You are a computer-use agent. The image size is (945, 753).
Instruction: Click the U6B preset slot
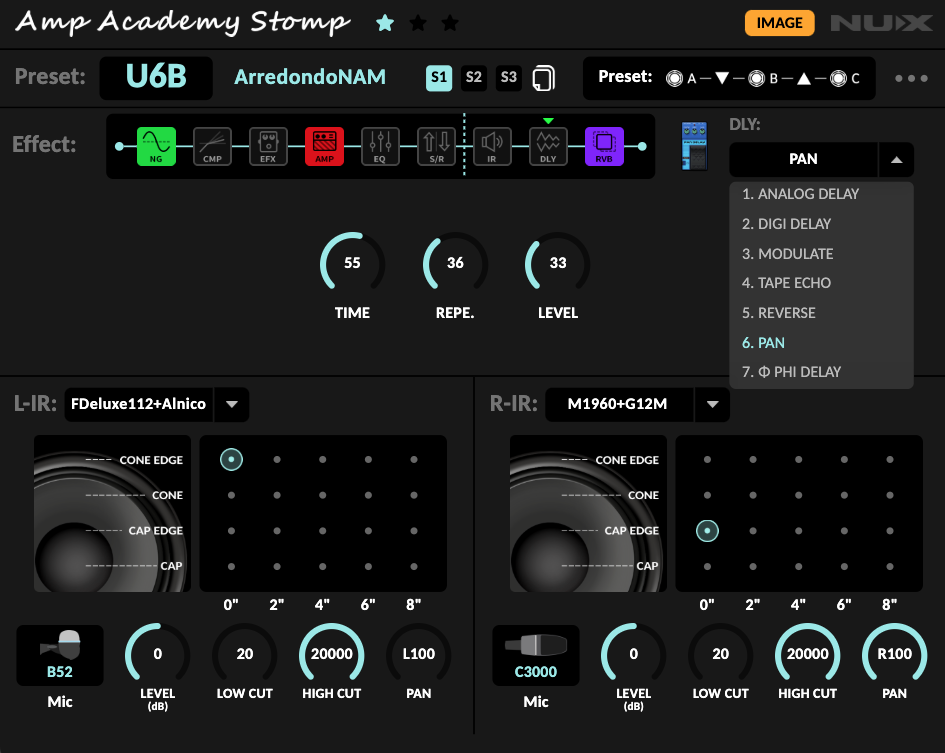pyautogui.click(x=156, y=77)
